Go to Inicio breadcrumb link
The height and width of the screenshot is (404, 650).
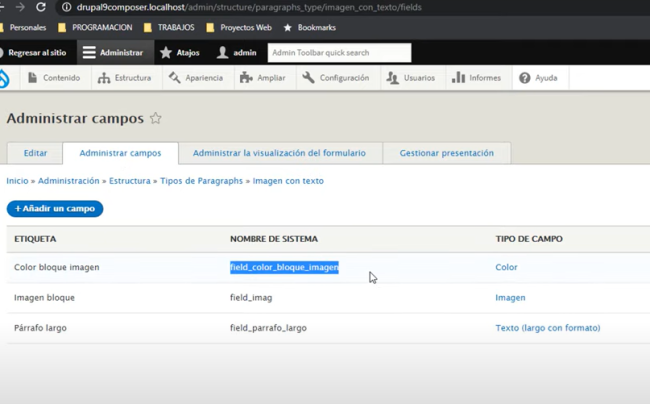17,181
